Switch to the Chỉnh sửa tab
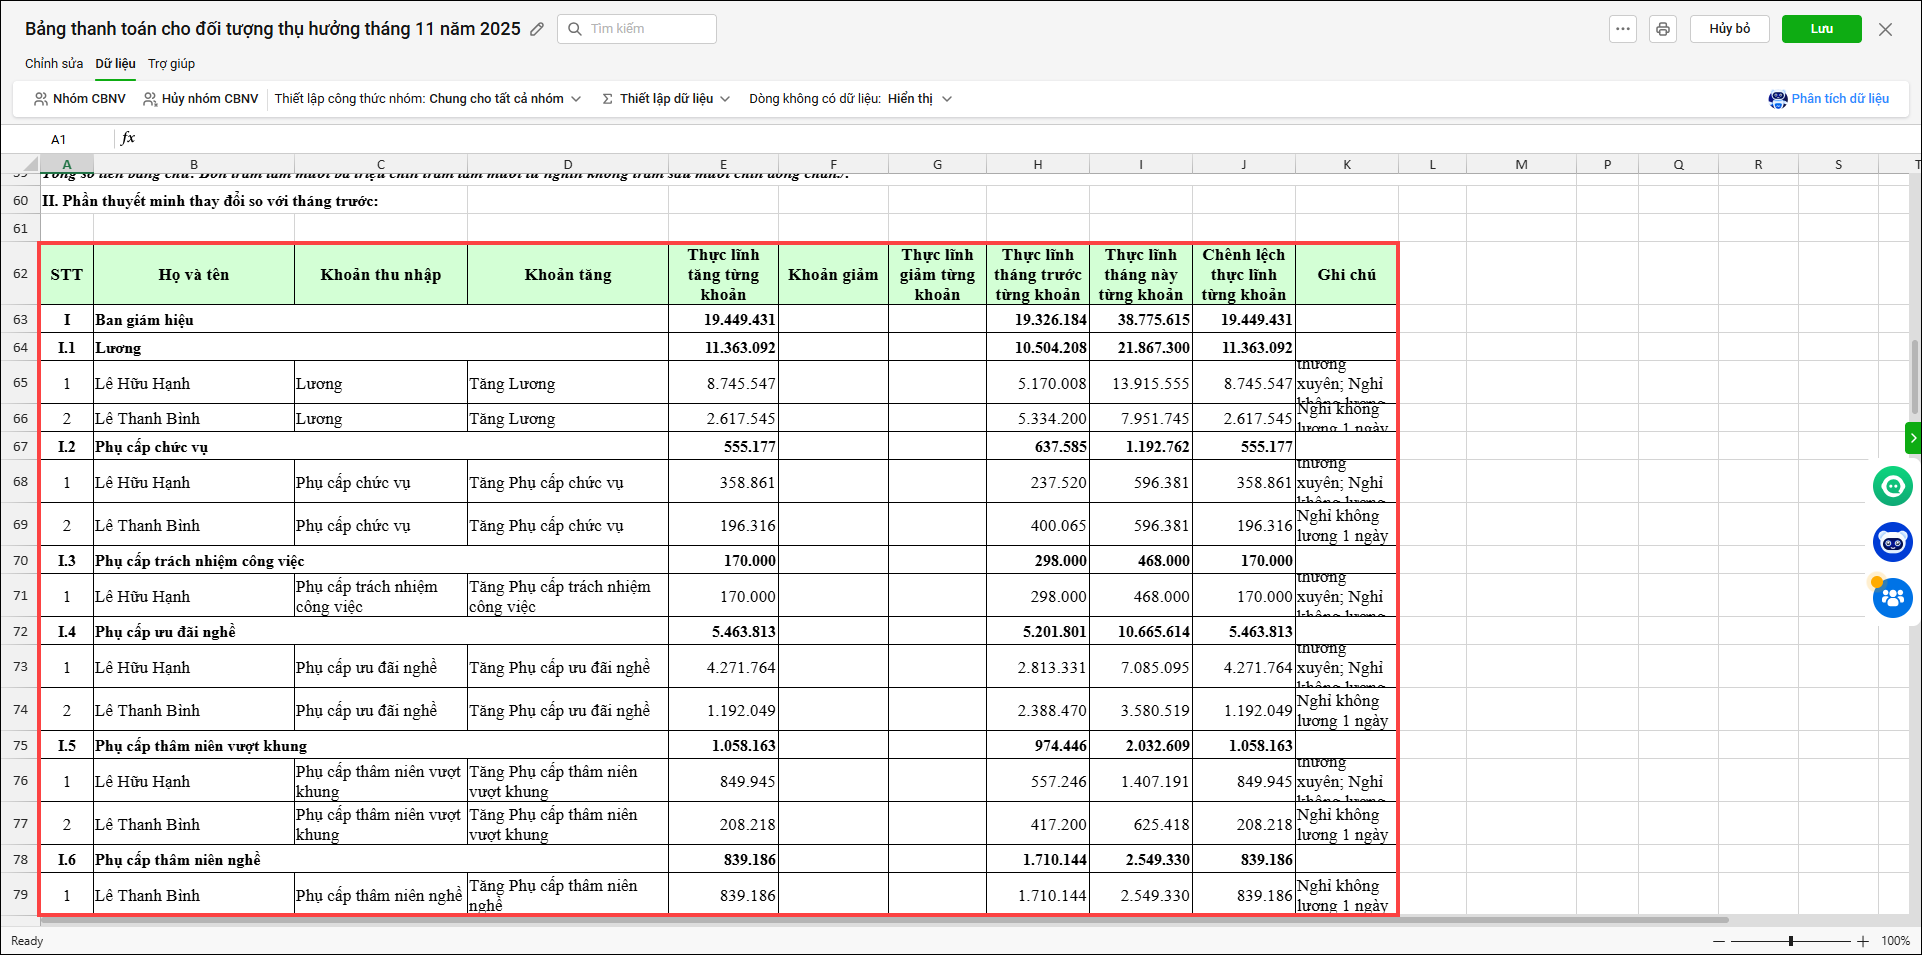1922x955 pixels. (54, 64)
